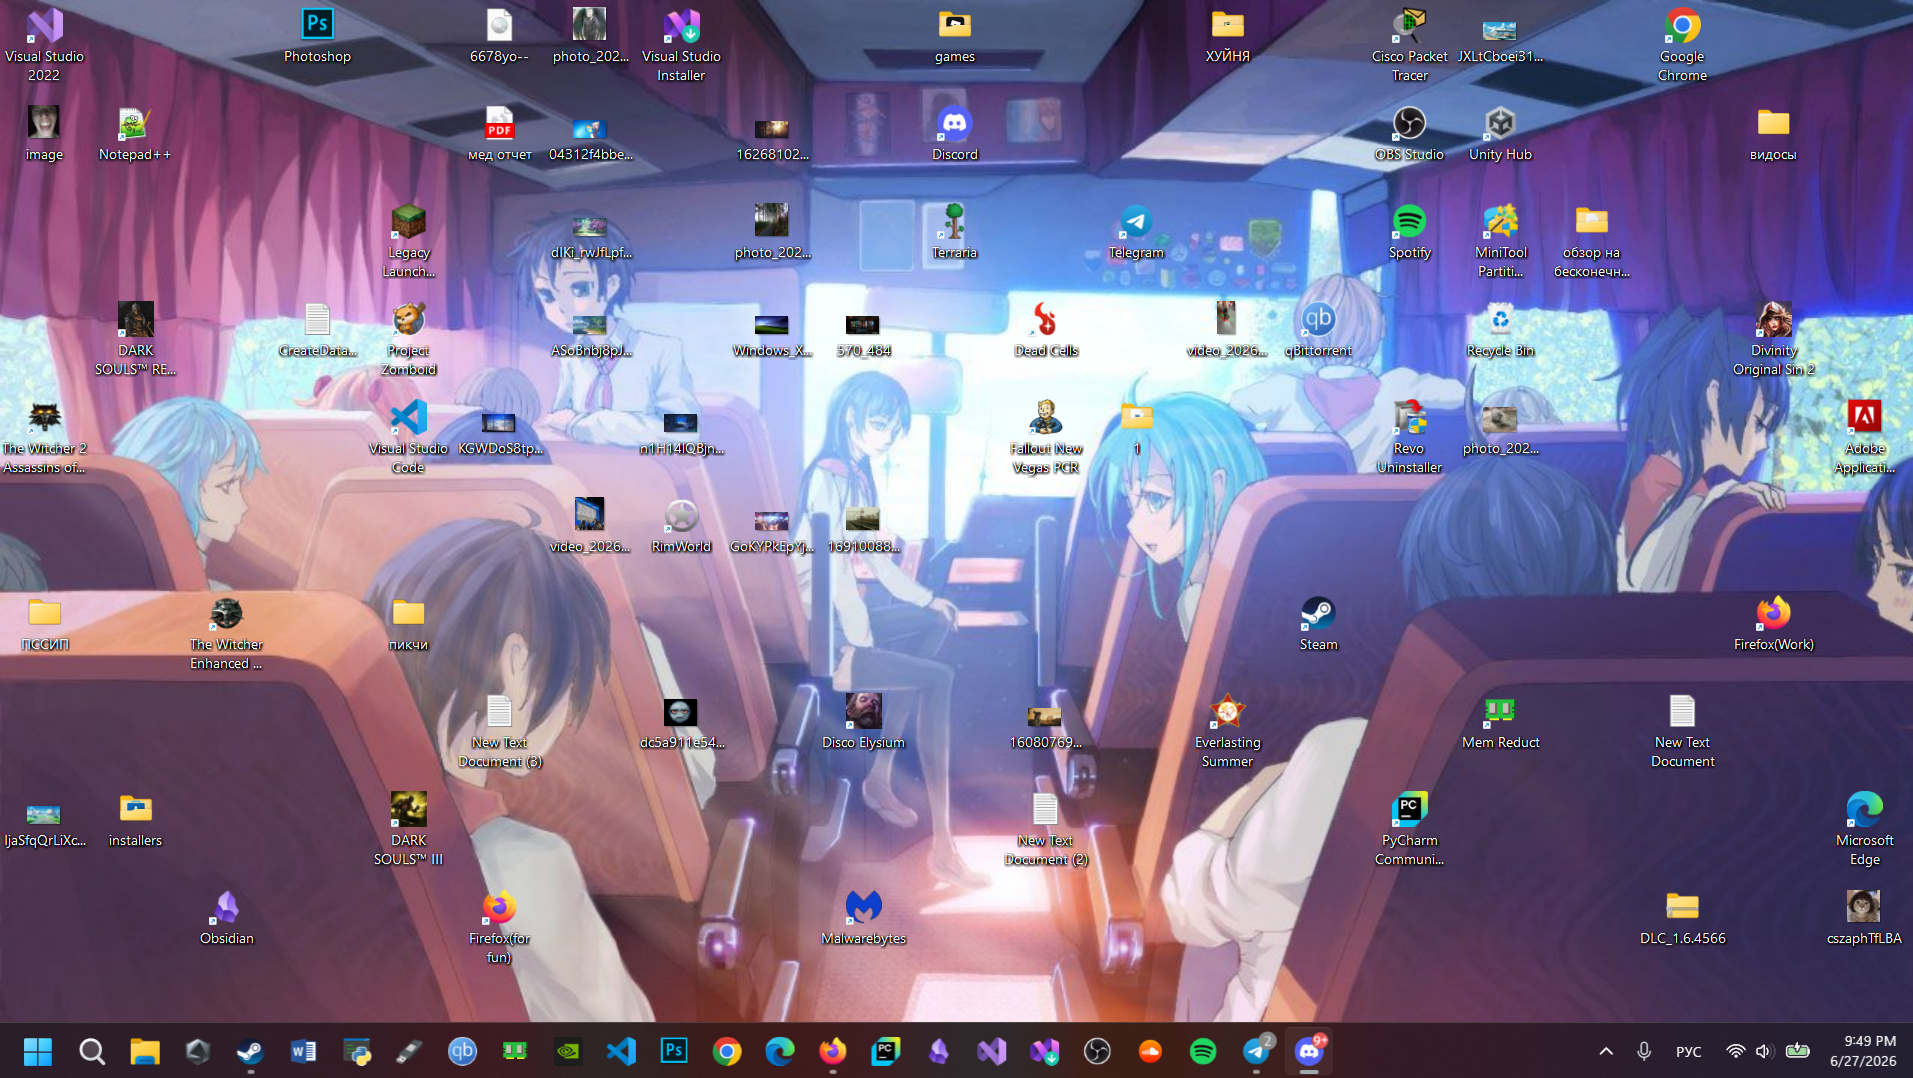The image size is (1913, 1078).
Task: Open the Discord desktop shortcut
Action: 954,134
